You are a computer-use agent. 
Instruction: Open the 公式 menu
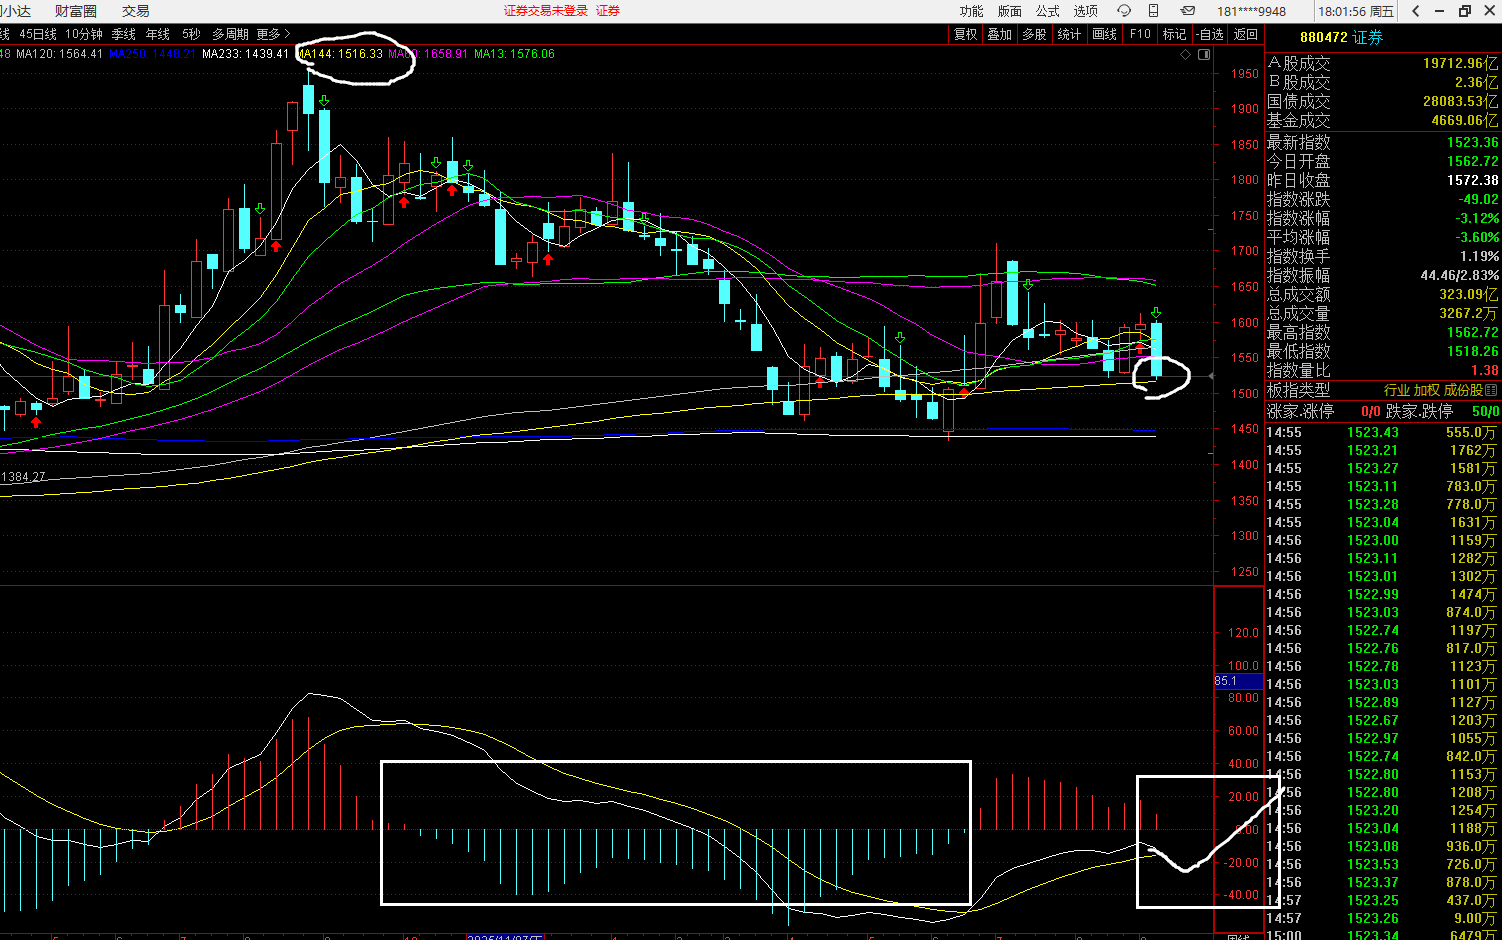1048,11
